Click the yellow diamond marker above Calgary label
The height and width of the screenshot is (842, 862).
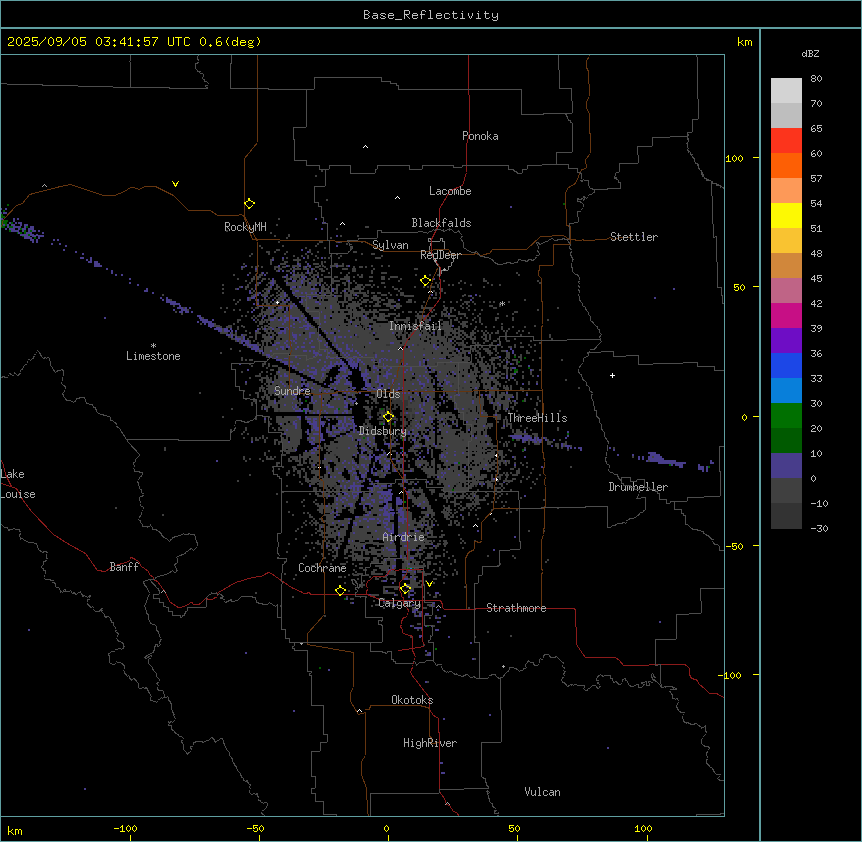(x=405, y=589)
